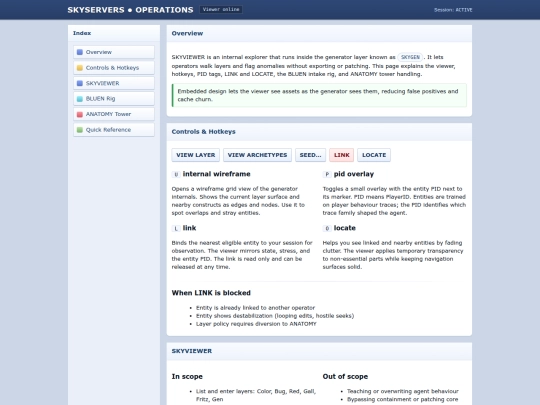Open the BLUEN Rig index entry
Image resolution: width=540 pixels, height=405 pixels.
[x=114, y=99]
